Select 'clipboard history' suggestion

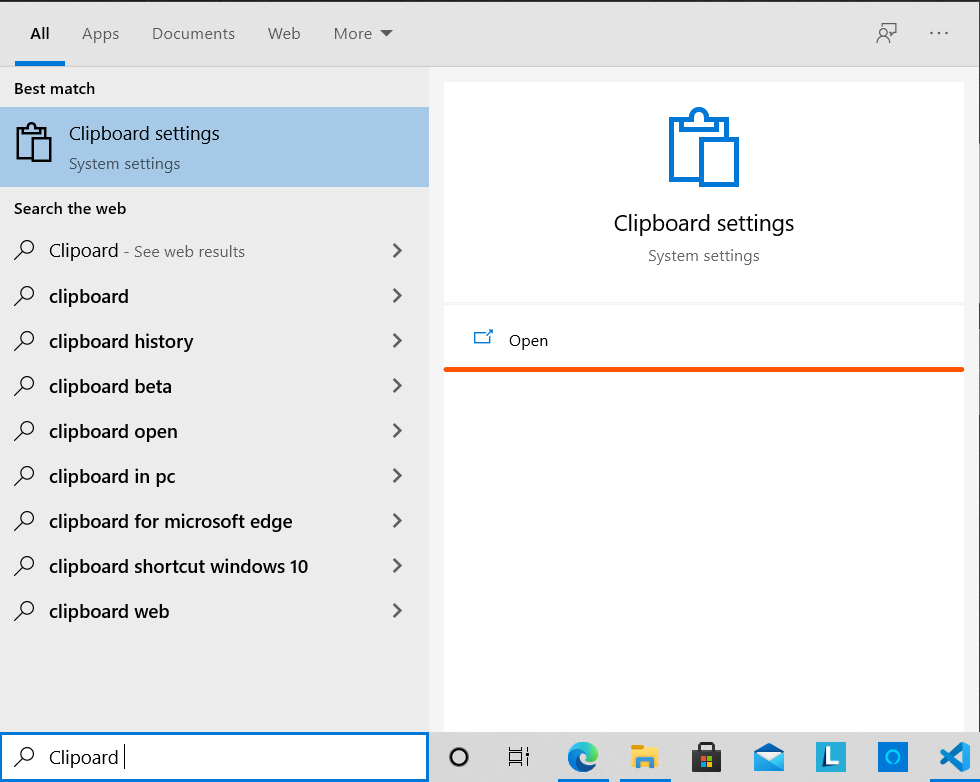214,341
